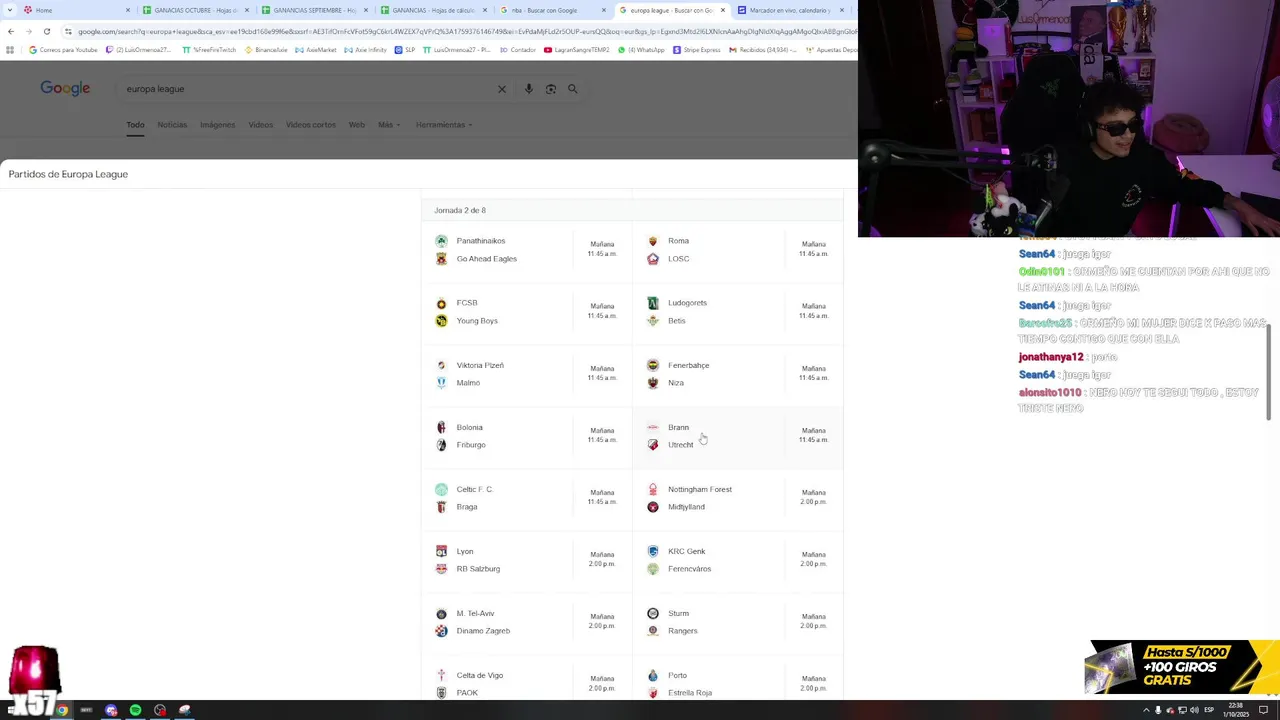Open the notification center icon
The image size is (1280, 720).
click(1262, 710)
